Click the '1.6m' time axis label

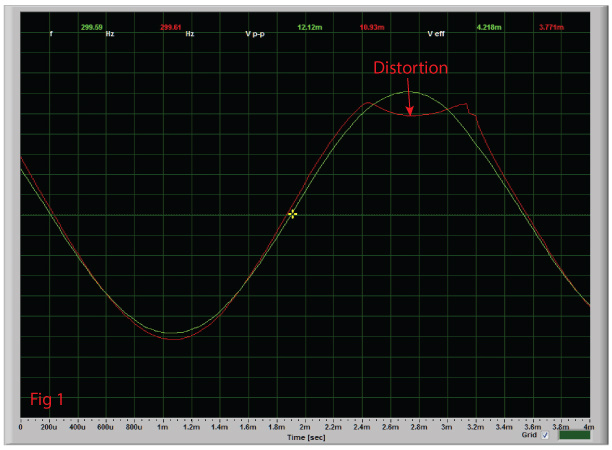[248, 427]
